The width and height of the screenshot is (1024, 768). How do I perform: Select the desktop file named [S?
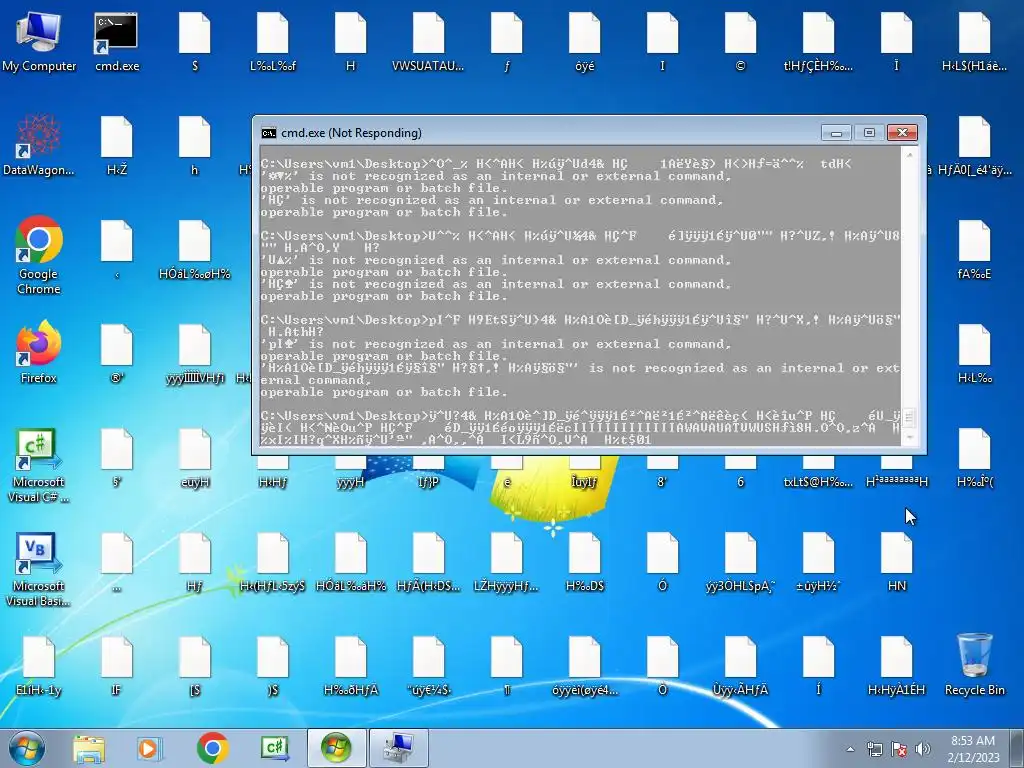click(195, 666)
